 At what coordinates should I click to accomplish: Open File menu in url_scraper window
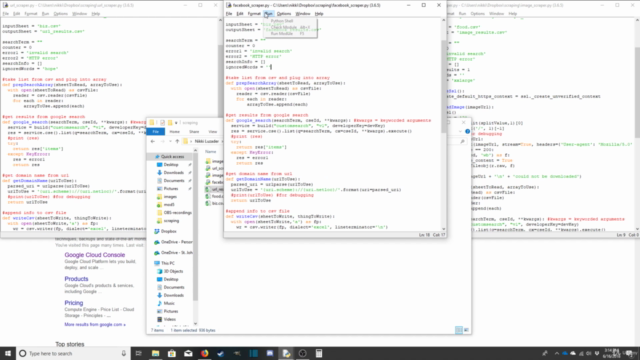click(x=5, y=13)
